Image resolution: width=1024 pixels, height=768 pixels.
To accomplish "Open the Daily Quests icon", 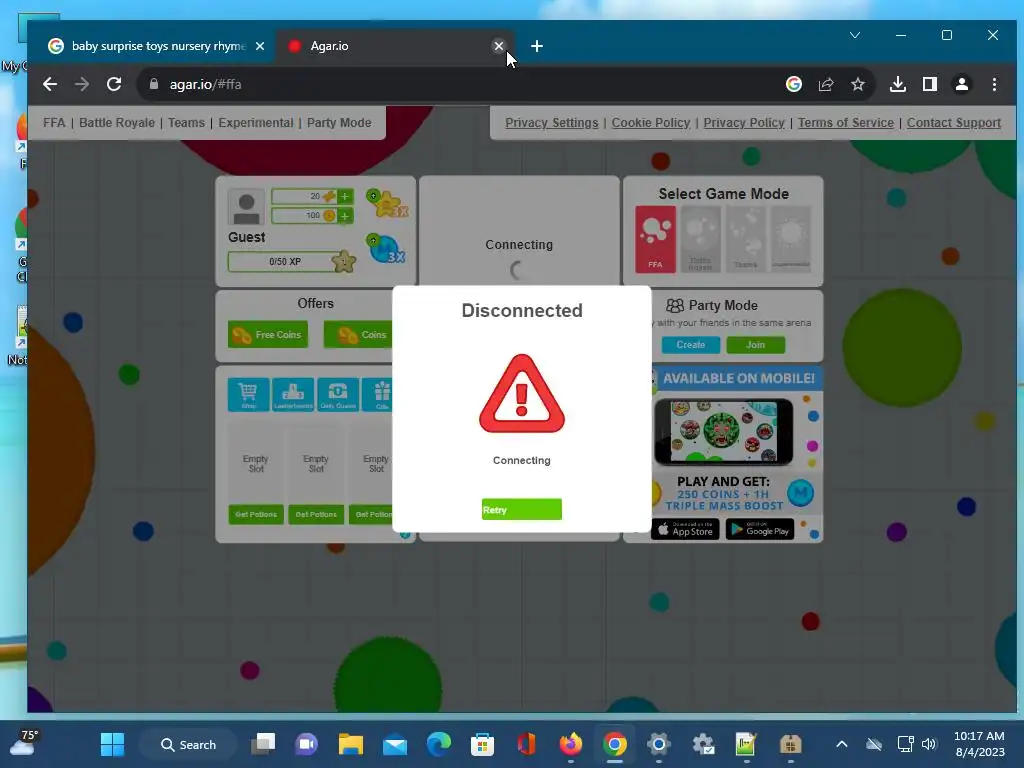I will pyautogui.click(x=338, y=394).
